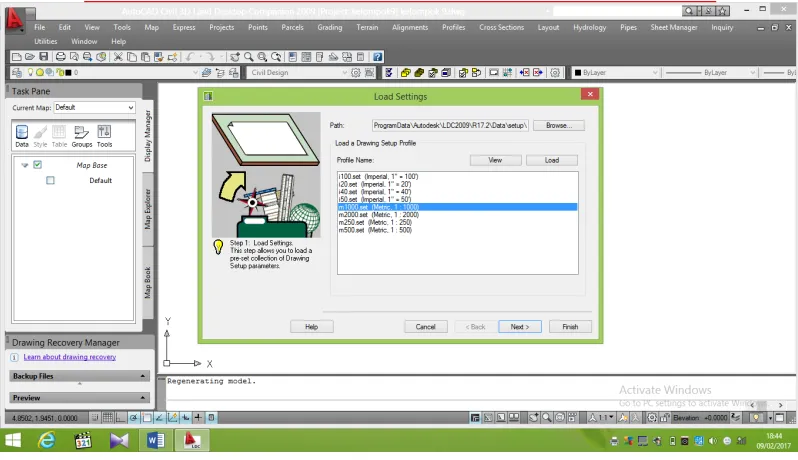
Task: Collapse the Preview section
Action: (x=143, y=398)
